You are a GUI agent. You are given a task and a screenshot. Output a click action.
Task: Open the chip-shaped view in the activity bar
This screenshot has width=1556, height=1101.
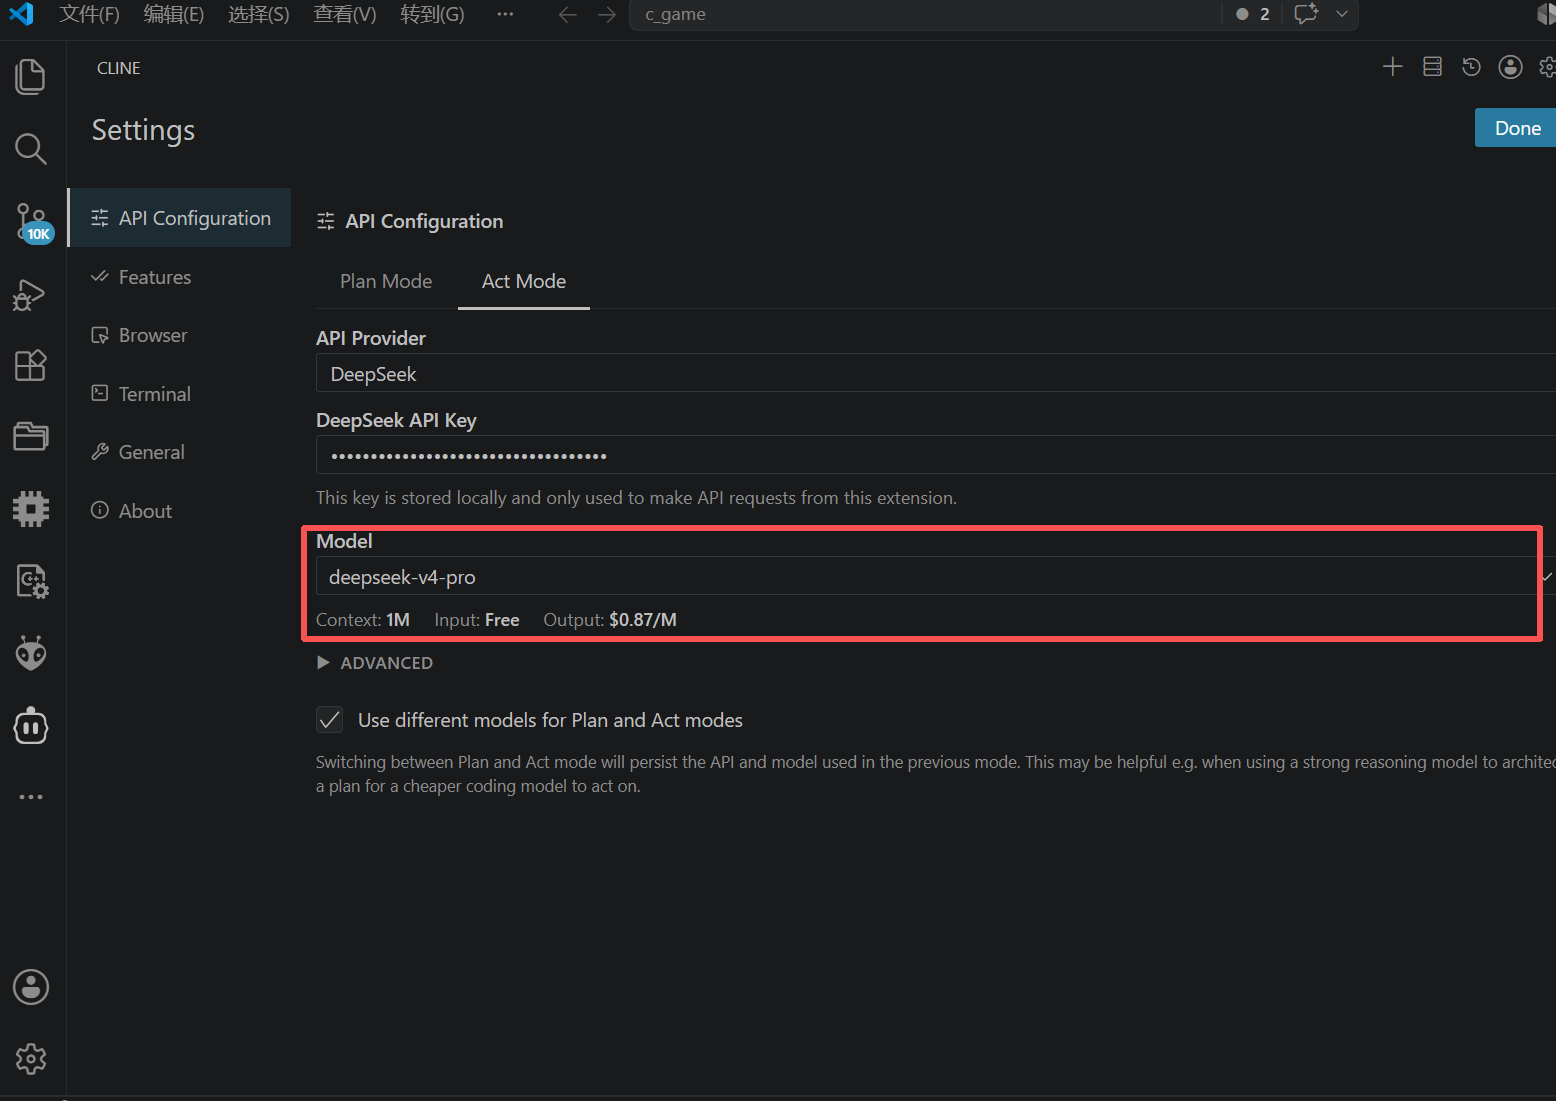tap(31, 509)
